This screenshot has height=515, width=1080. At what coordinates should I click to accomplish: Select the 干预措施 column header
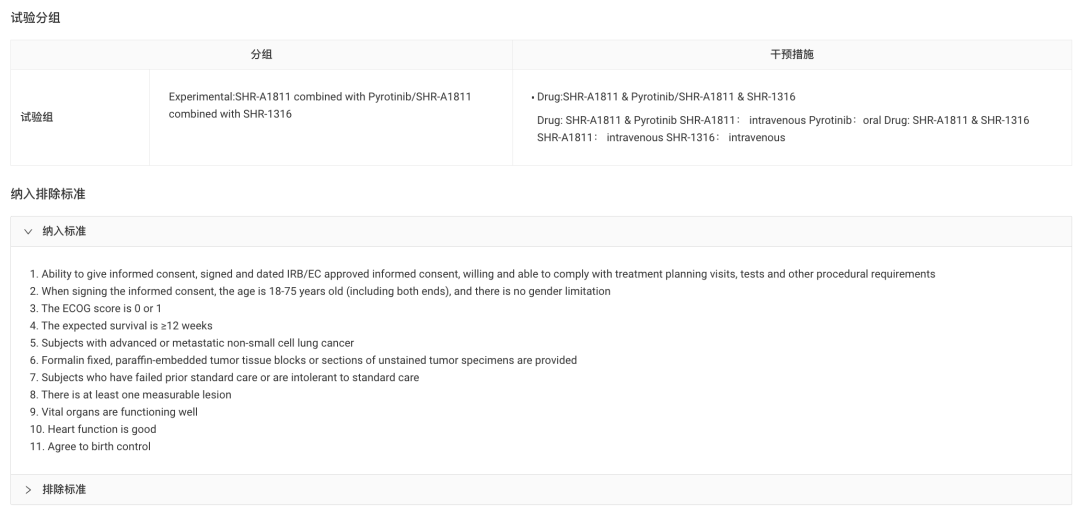coord(791,54)
